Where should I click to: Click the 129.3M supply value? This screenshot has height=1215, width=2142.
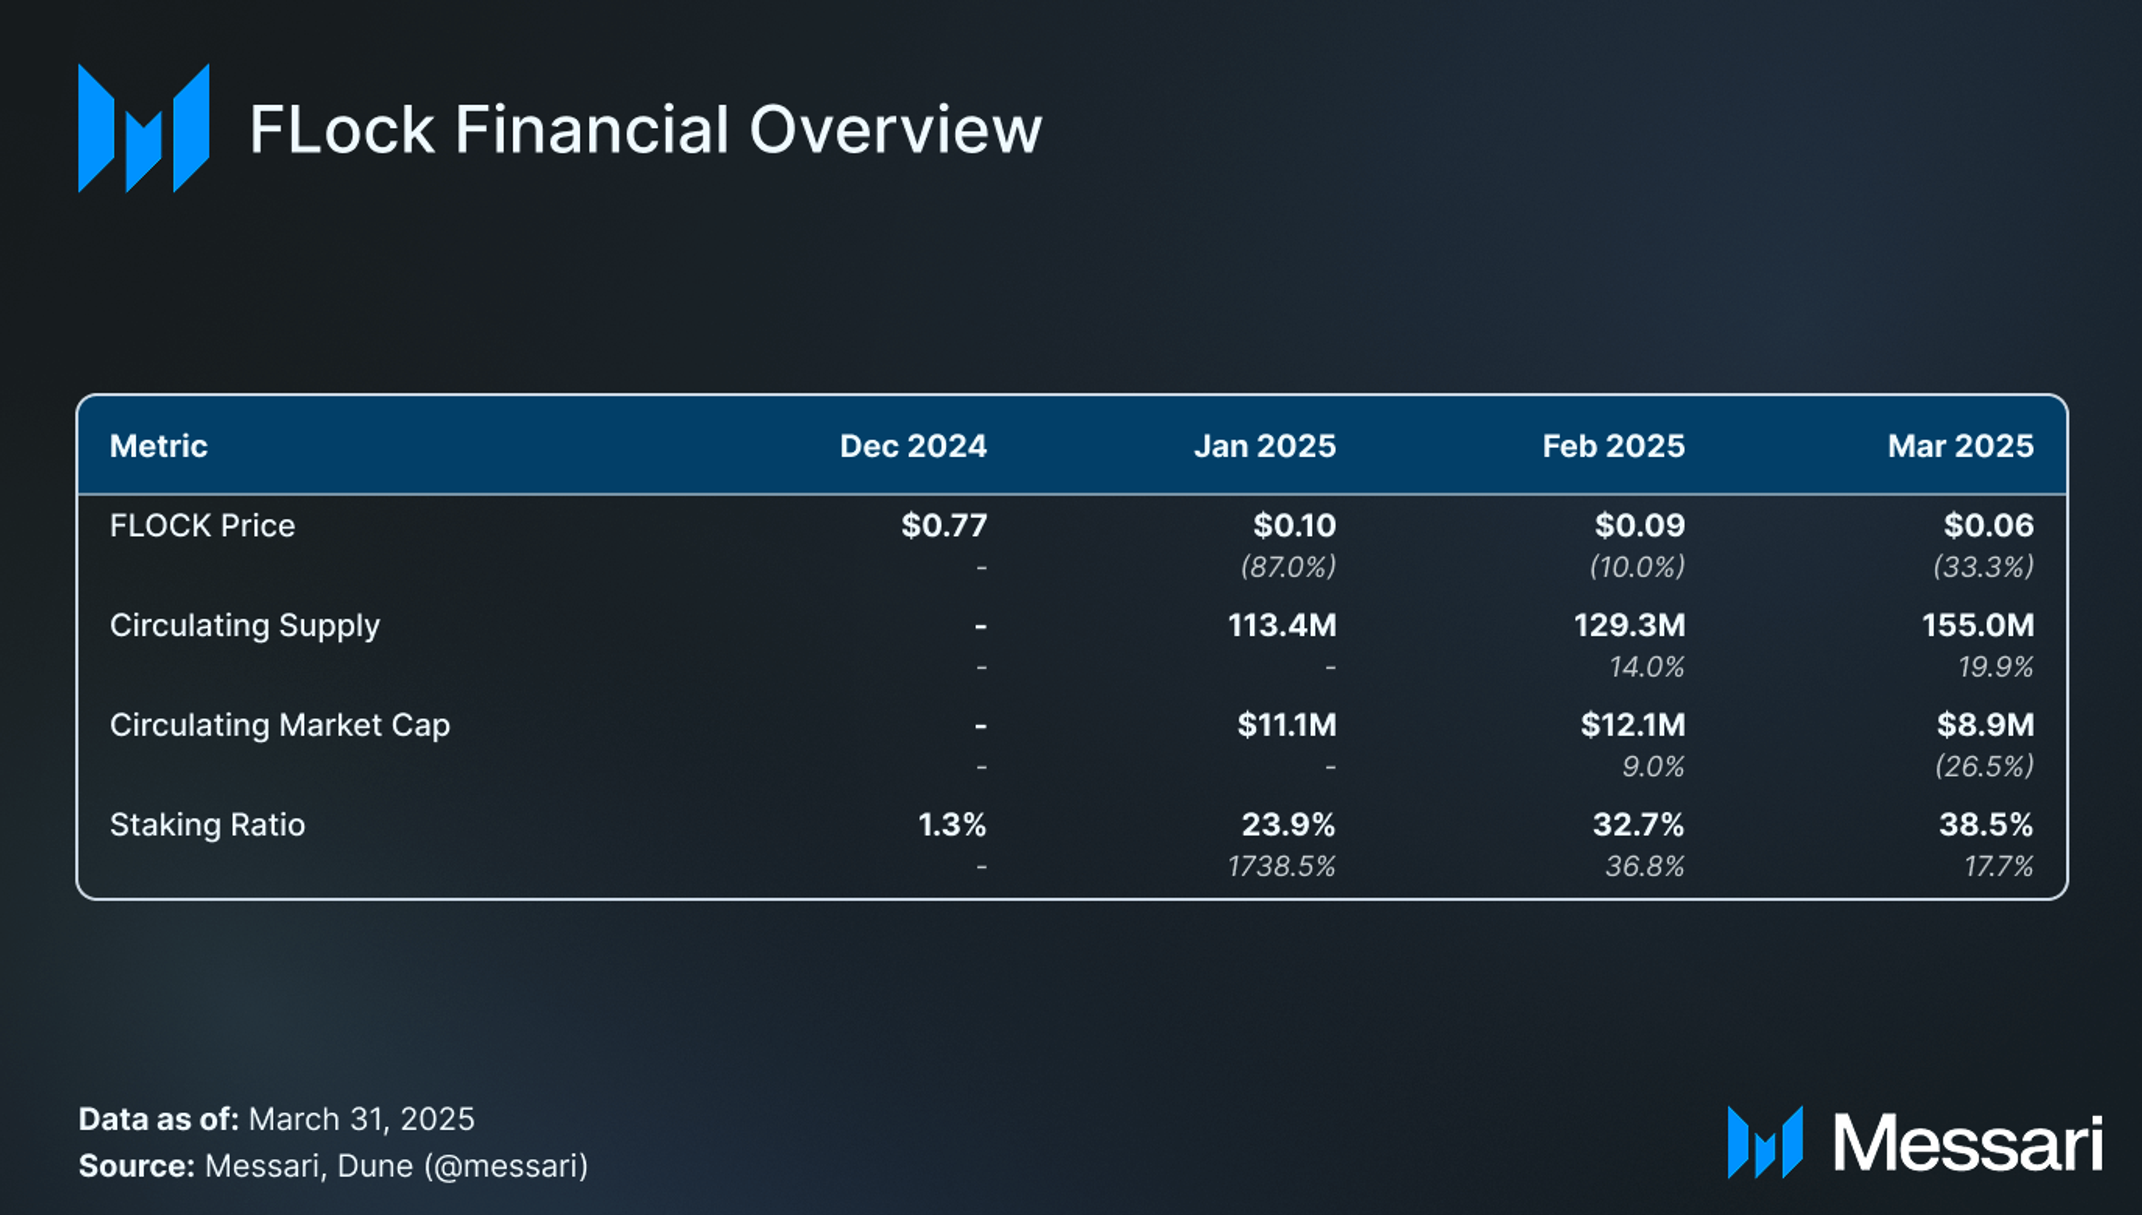(x=1630, y=626)
